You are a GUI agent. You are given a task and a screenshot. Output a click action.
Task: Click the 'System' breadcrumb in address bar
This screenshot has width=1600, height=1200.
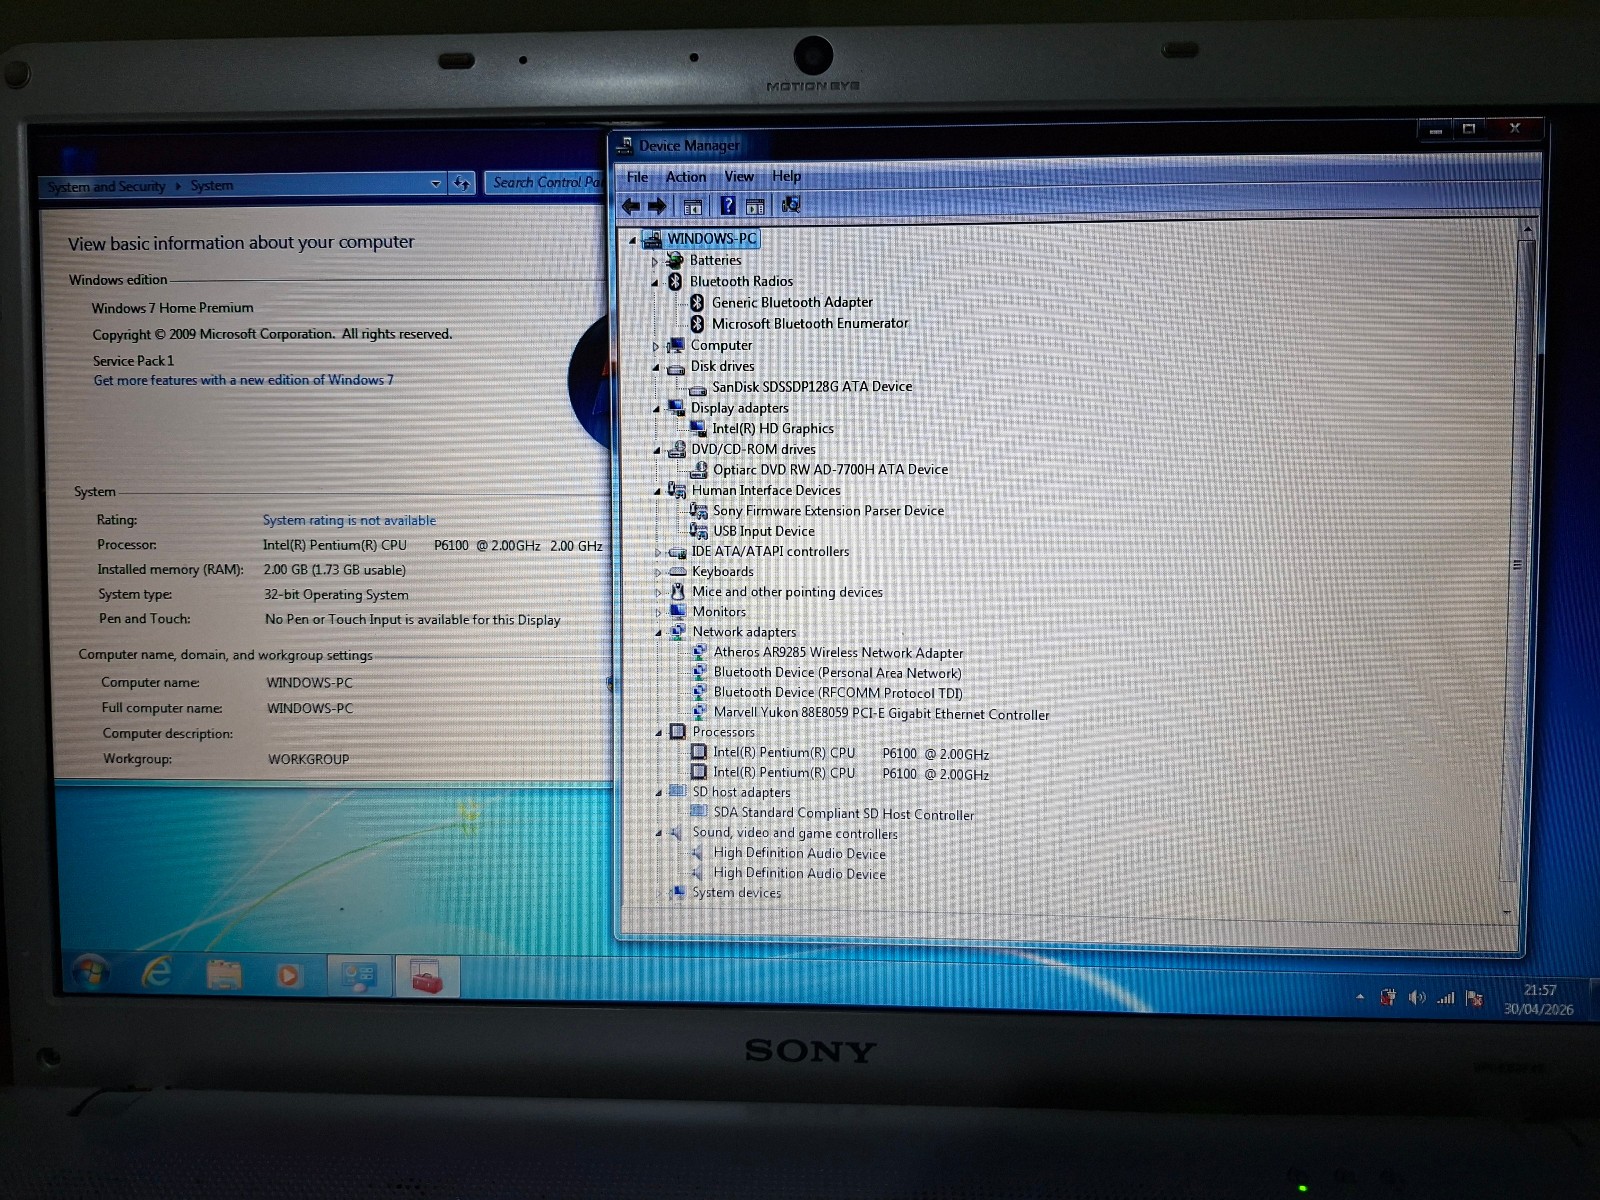[211, 186]
